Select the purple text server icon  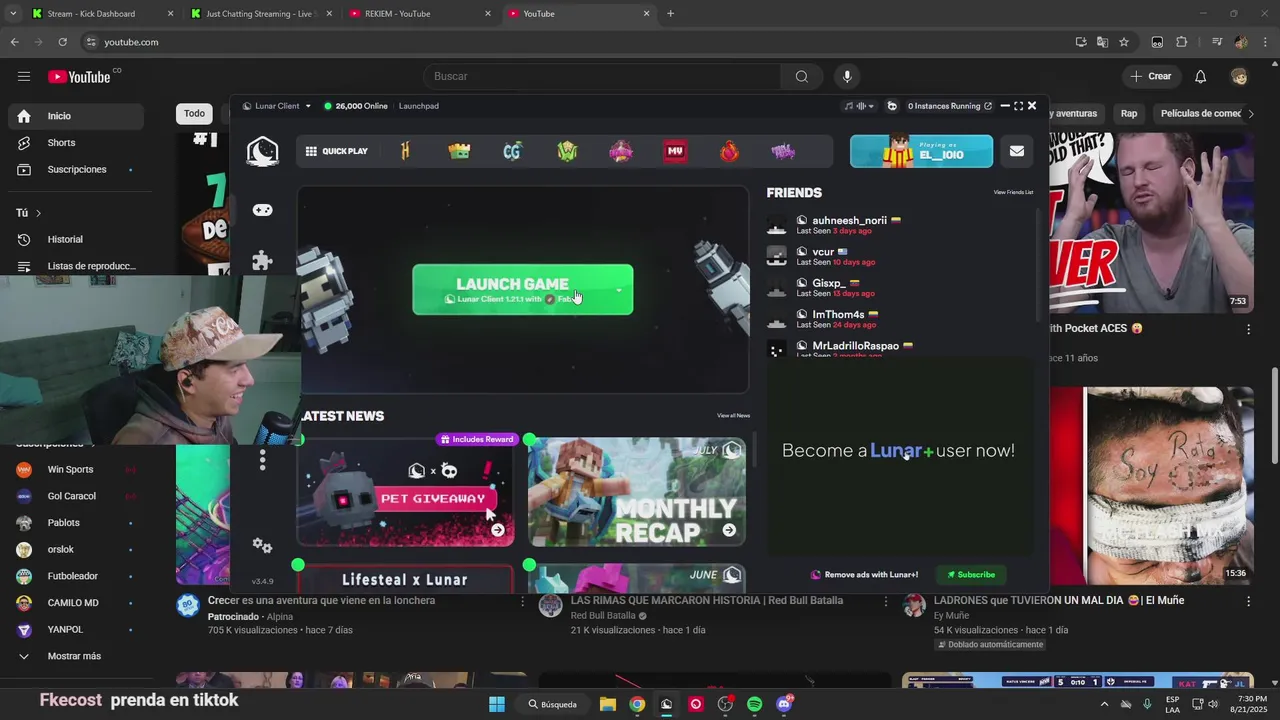[783, 151]
